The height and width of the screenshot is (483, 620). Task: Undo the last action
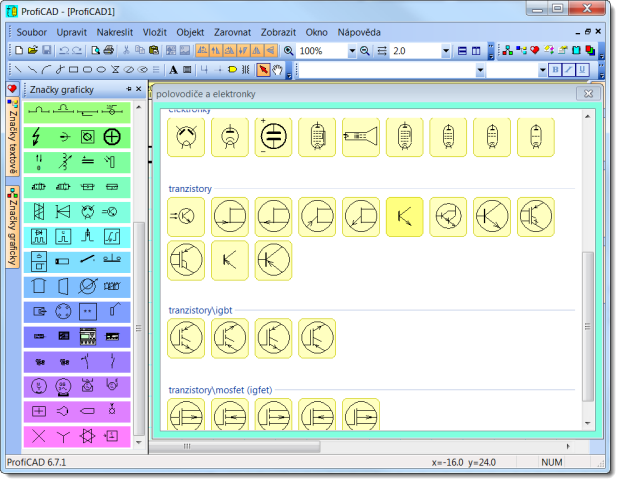pos(64,51)
